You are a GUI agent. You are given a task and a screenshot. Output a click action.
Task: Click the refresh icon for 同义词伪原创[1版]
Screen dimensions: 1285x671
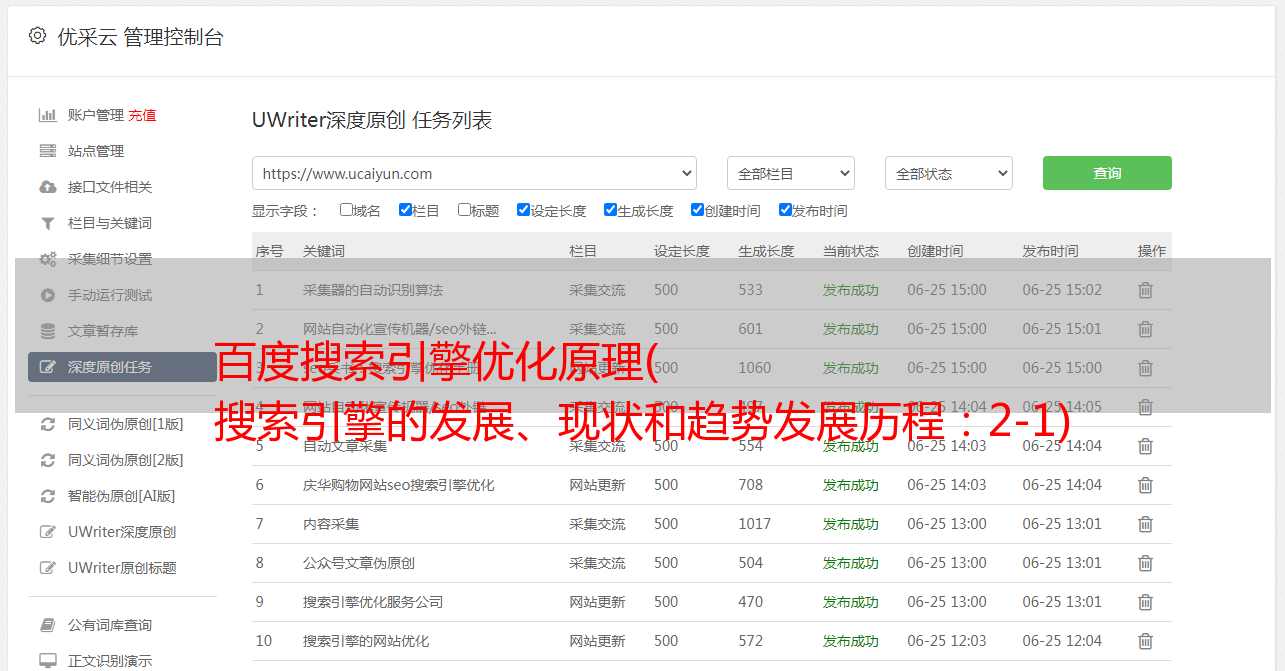click(x=47, y=424)
